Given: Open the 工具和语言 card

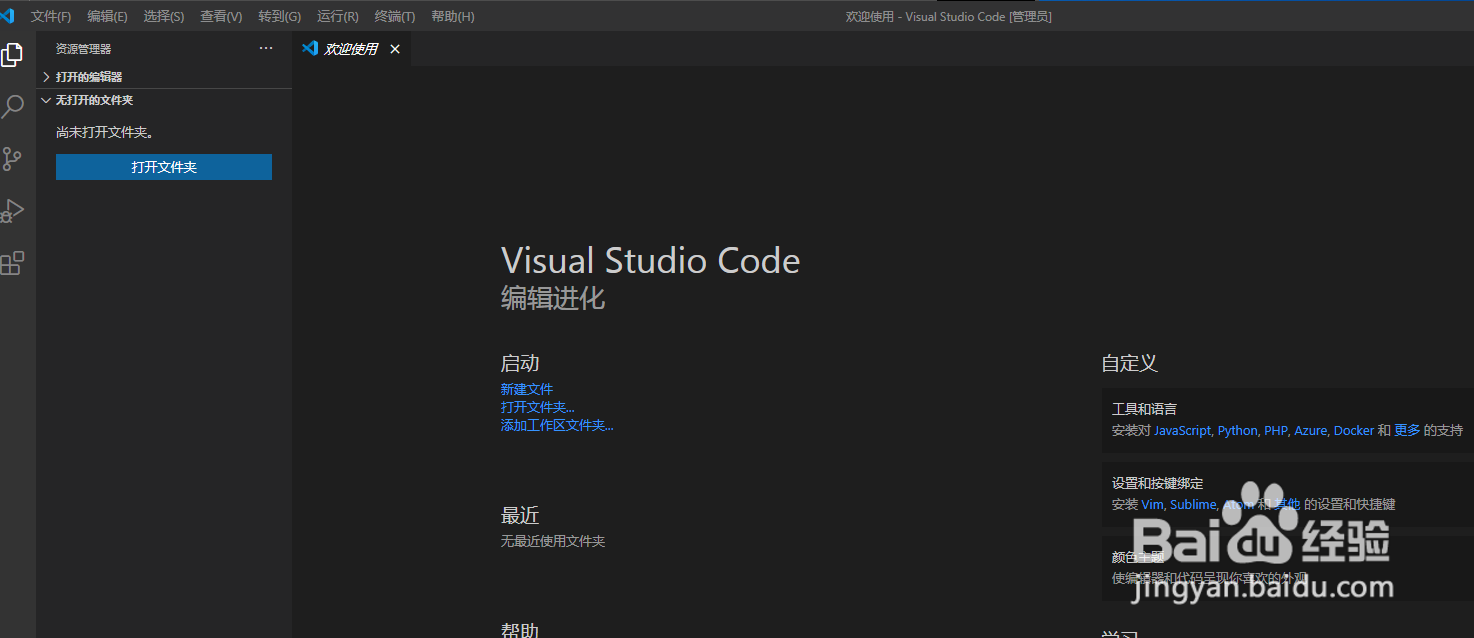Looking at the screenshot, I should tap(1288, 421).
